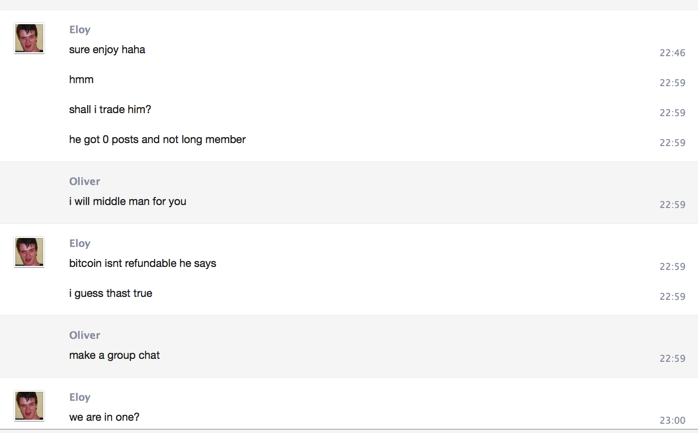
Task: Select the "sure enjoy haha" message
Action: [107, 50]
